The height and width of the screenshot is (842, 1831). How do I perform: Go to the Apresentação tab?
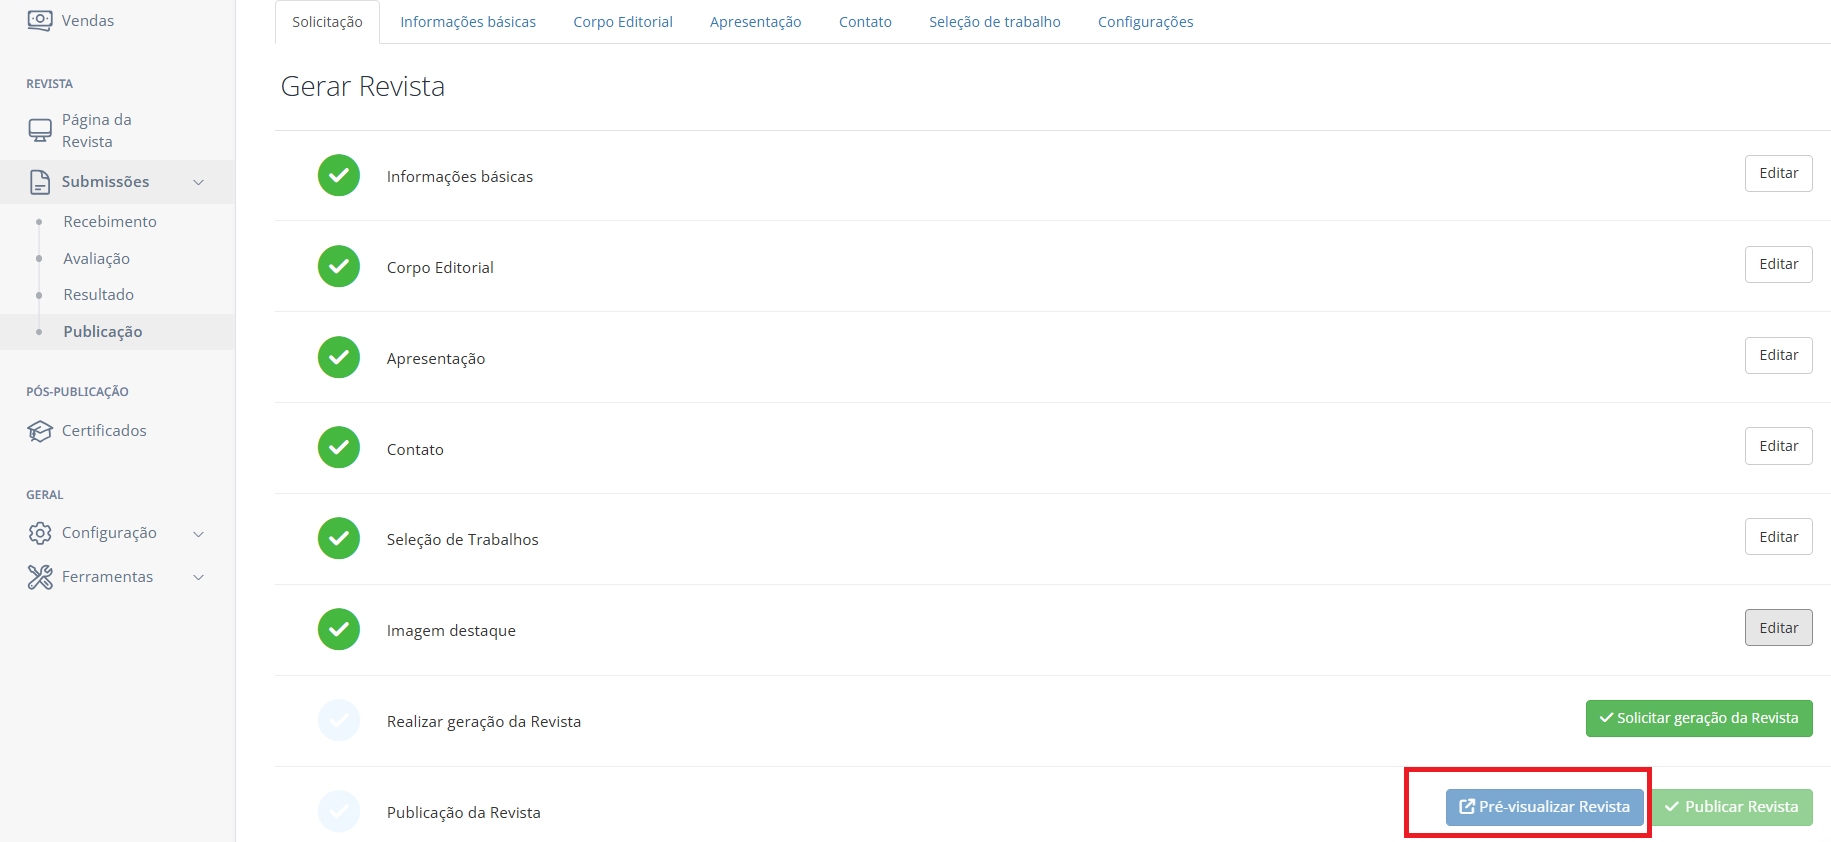[756, 22]
